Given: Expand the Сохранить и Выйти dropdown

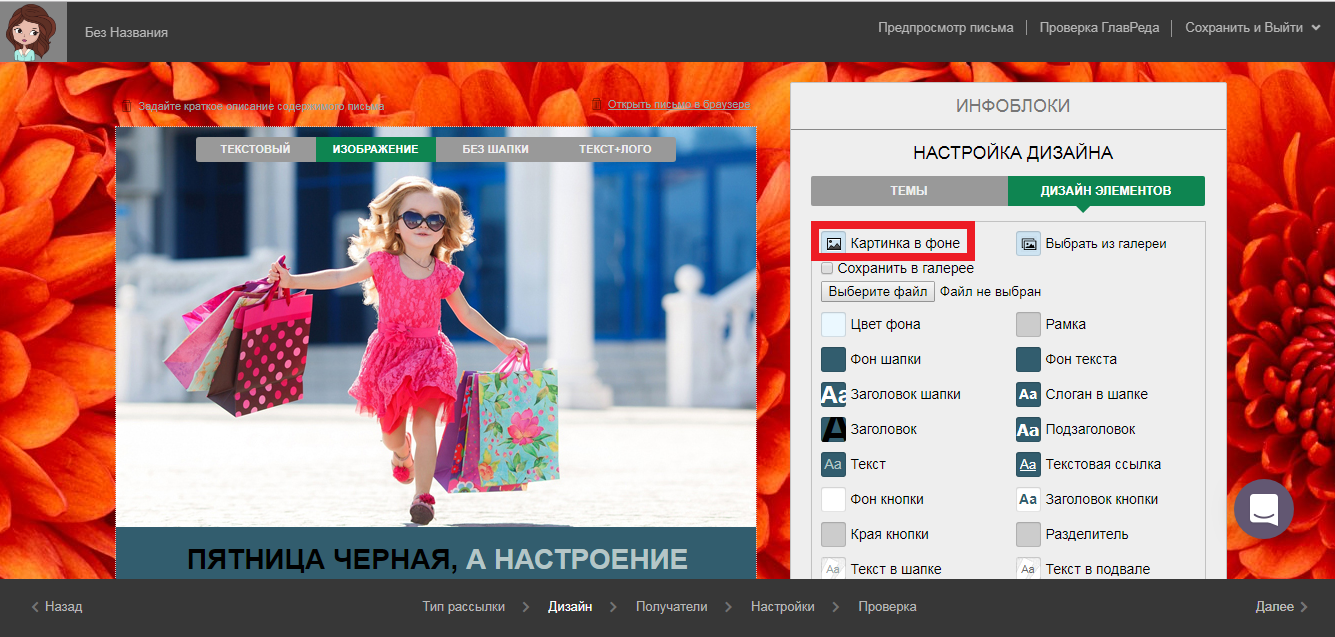Looking at the screenshot, I should click(x=1252, y=28).
